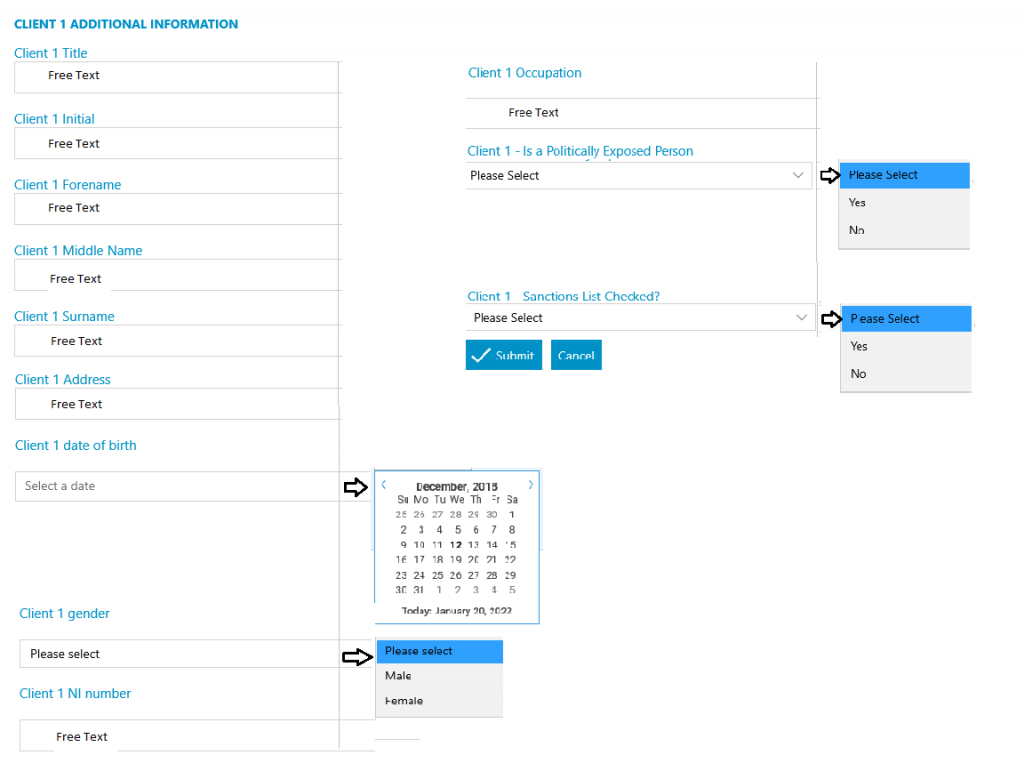Focus the Client 1 Surname text field

pos(176,340)
